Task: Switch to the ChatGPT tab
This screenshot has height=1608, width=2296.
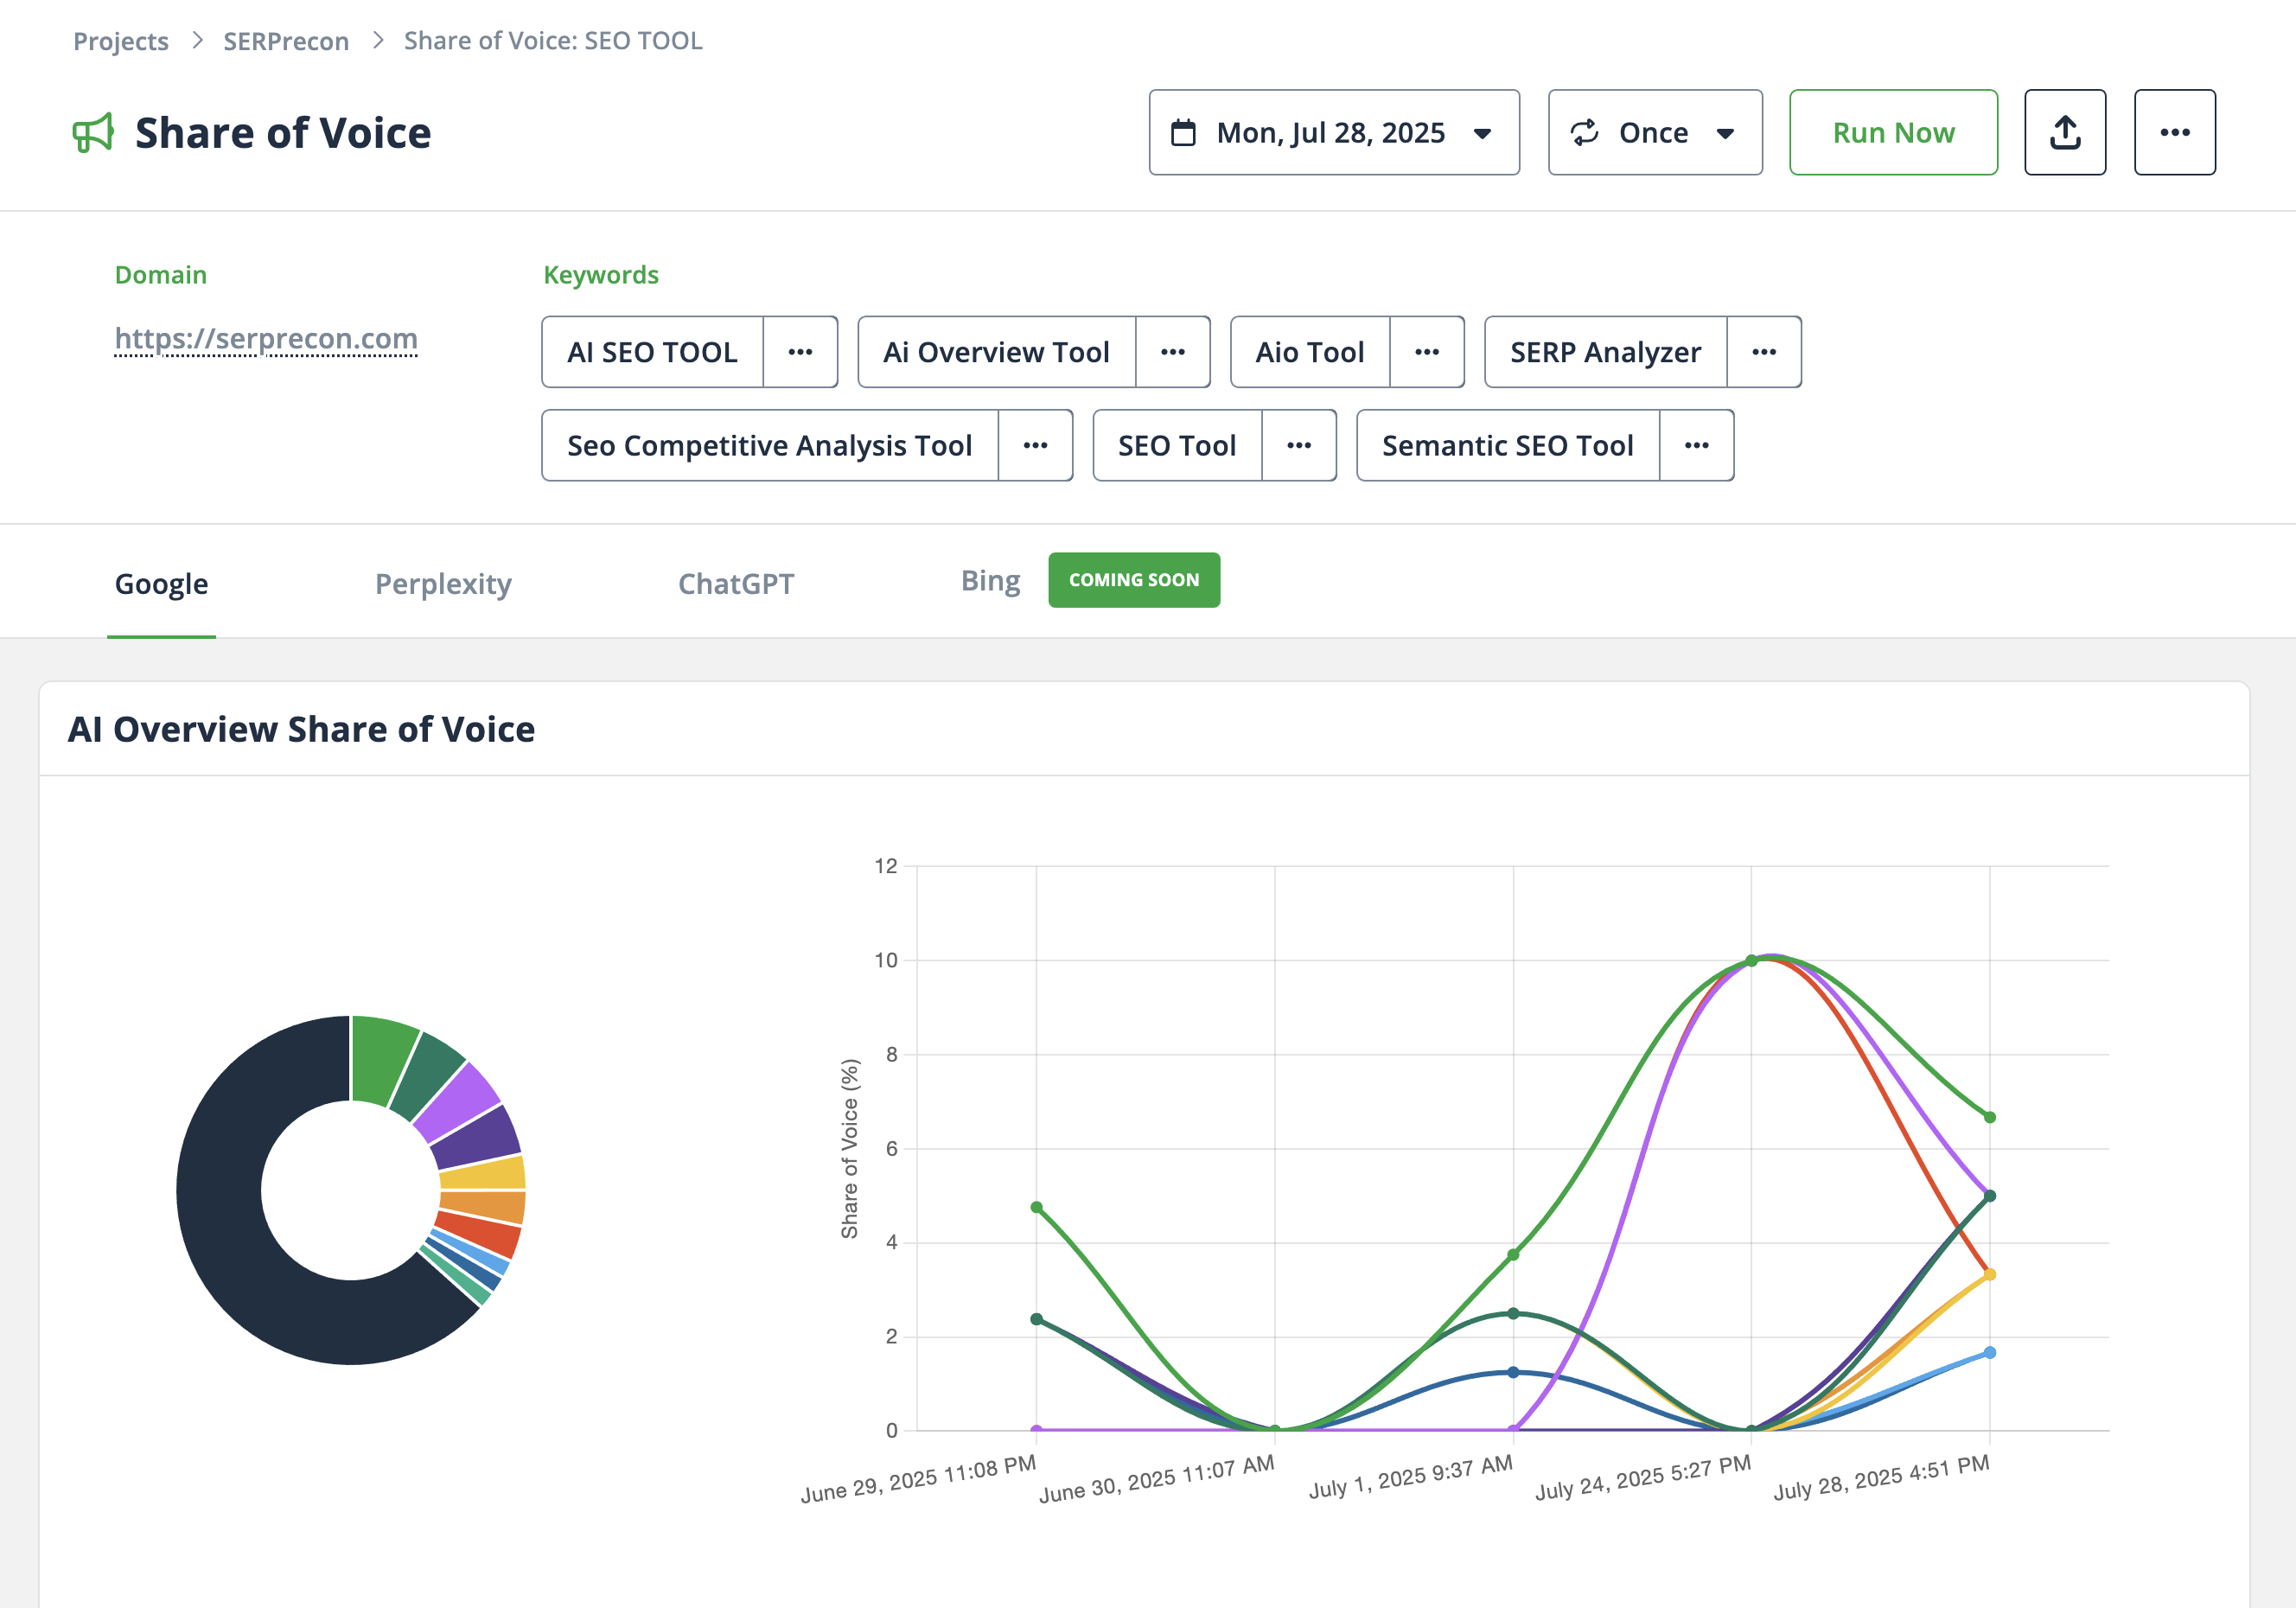Action: point(736,583)
